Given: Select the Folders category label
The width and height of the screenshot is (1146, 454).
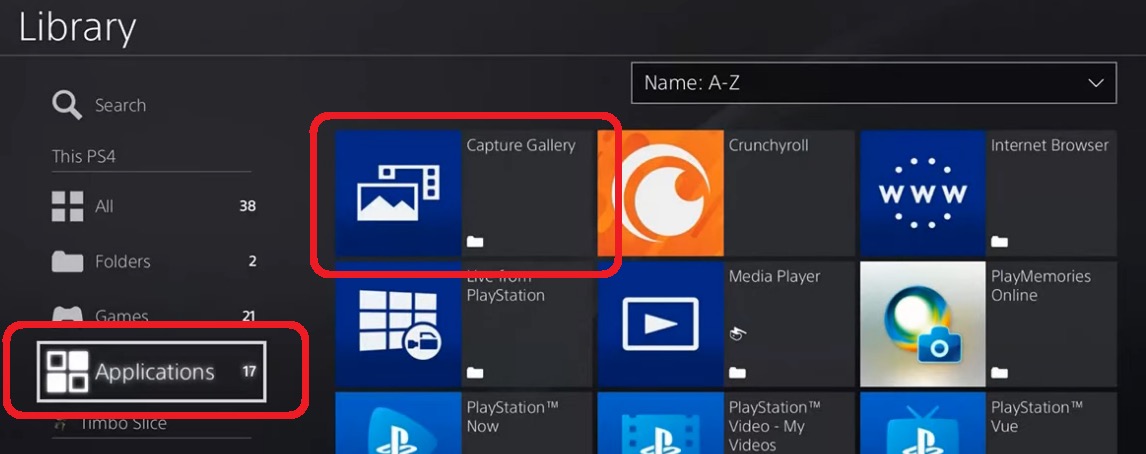Looking at the screenshot, I should click(x=123, y=262).
